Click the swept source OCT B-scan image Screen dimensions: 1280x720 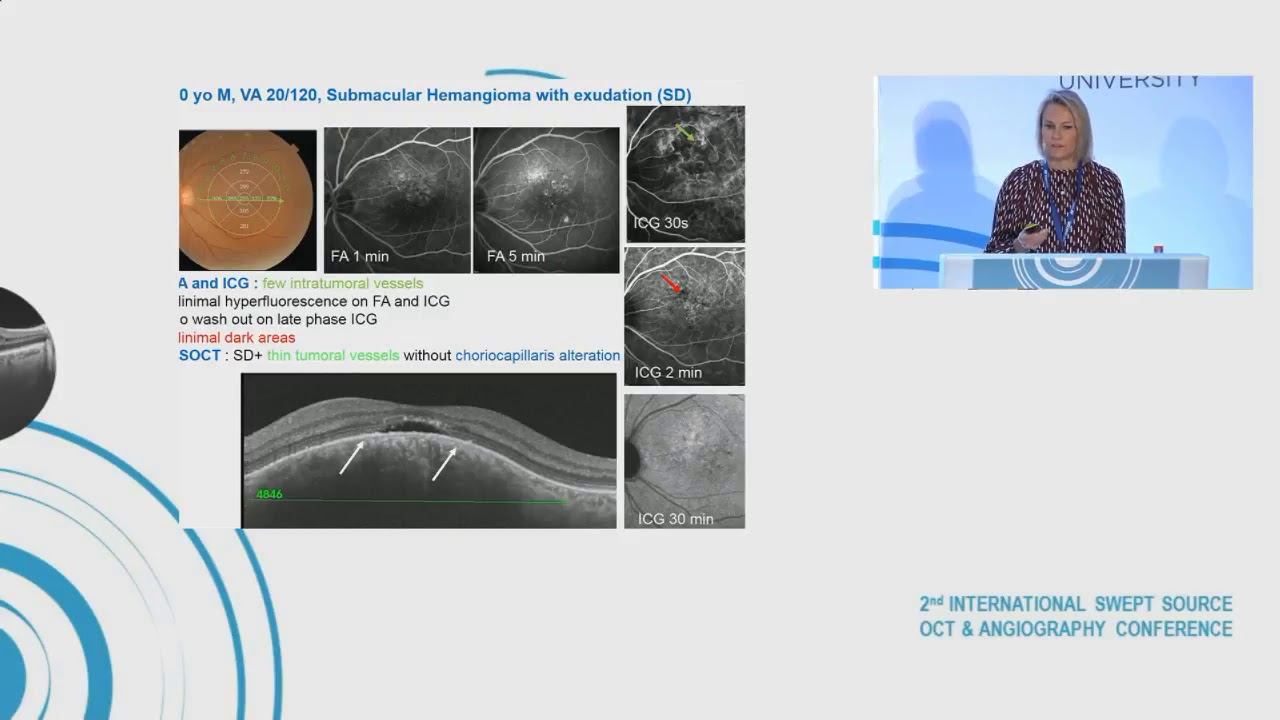tap(429, 450)
